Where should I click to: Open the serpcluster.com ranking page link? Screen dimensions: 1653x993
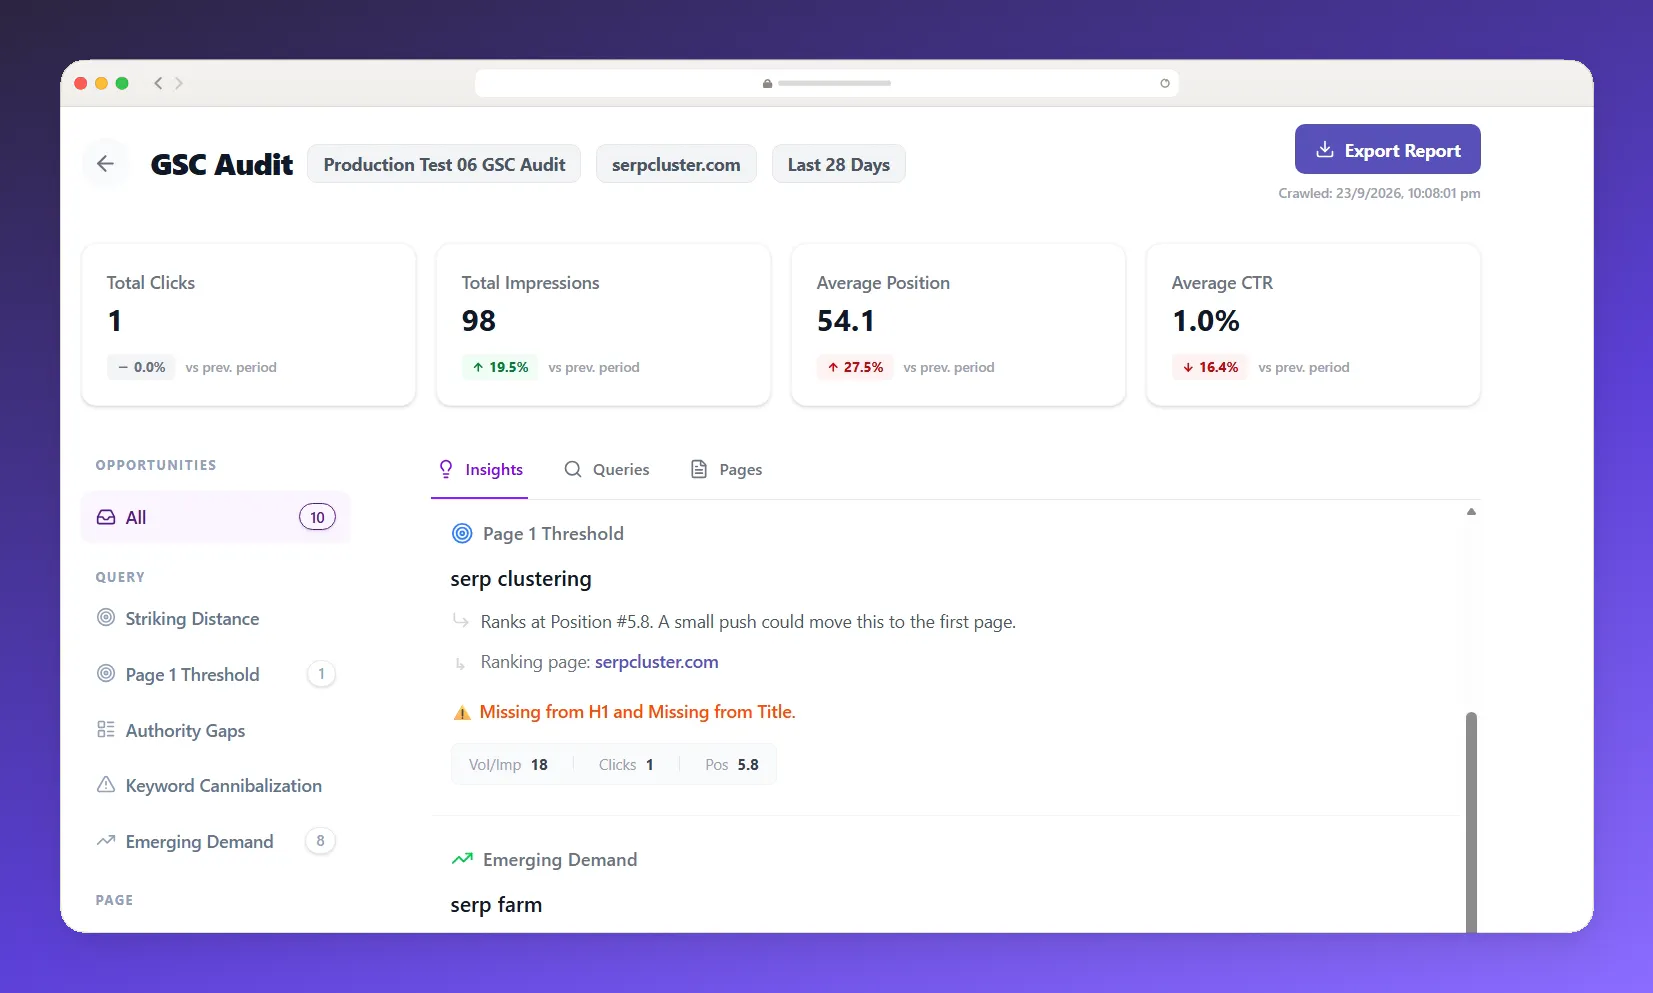(657, 662)
